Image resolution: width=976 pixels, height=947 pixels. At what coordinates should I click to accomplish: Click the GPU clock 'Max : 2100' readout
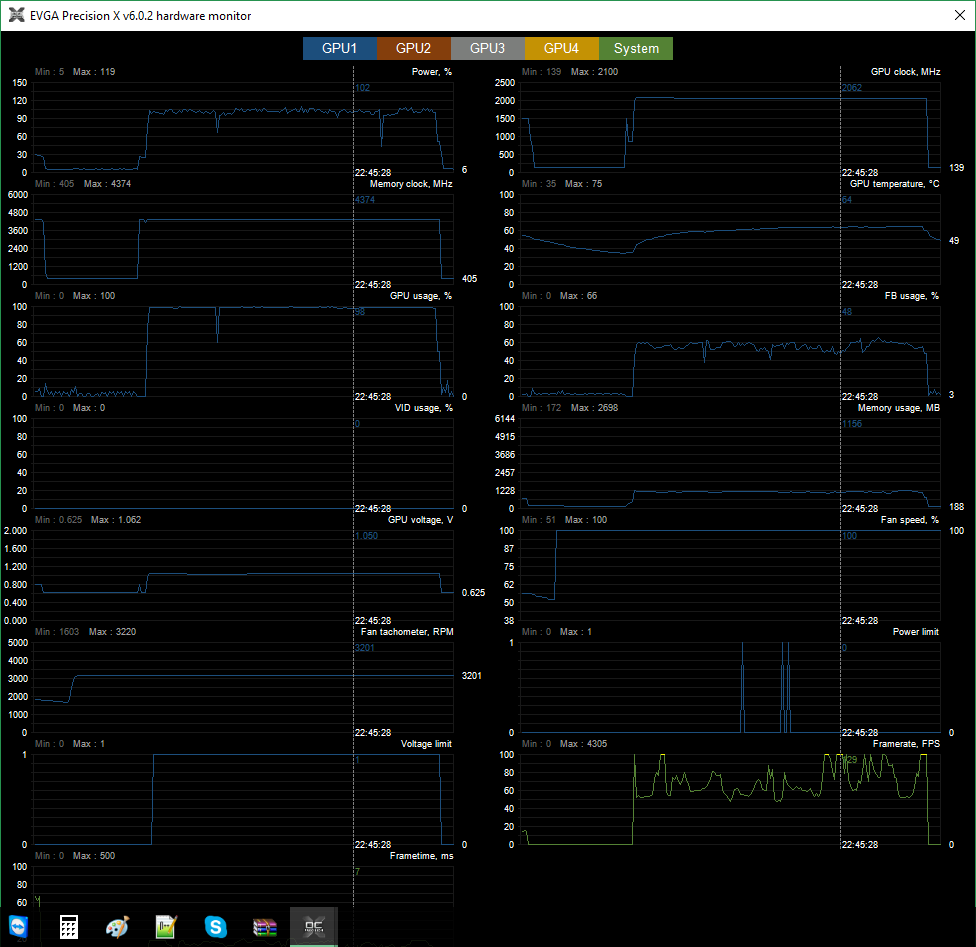click(594, 72)
